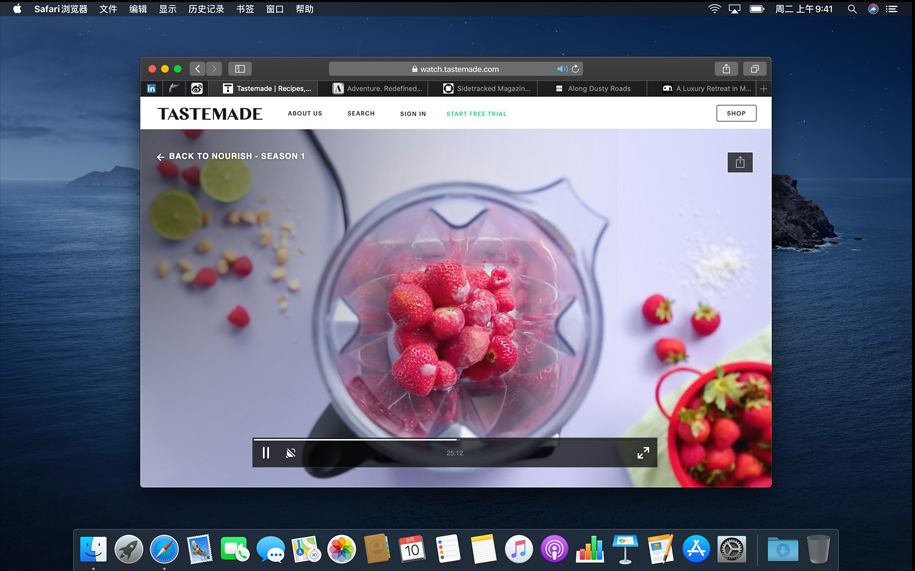
Task: Enter fullscreen video mode
Action: click(x=643, y=453)
